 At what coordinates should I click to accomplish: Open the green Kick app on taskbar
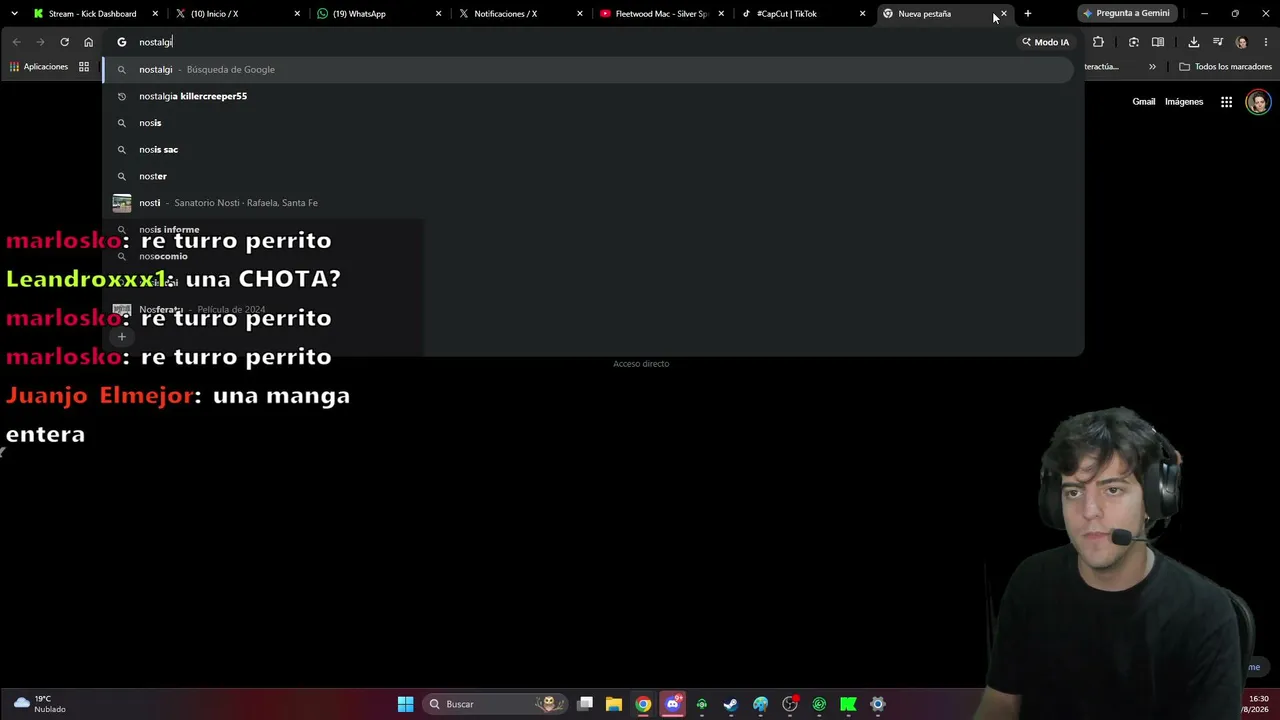coord(848,704)
